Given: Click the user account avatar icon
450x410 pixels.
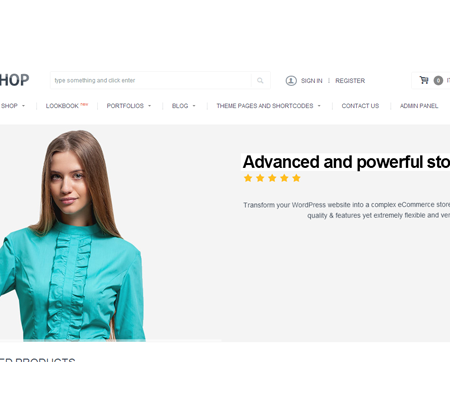Looking at the screenshot, I should tap(291, 81).
